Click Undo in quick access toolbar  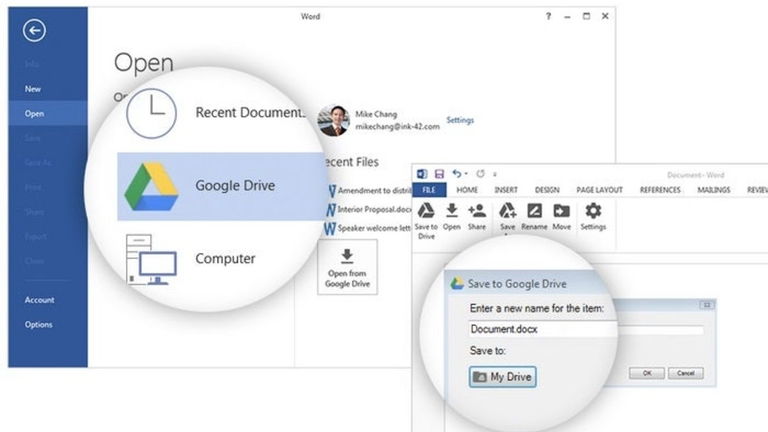[x=456, y=173]
